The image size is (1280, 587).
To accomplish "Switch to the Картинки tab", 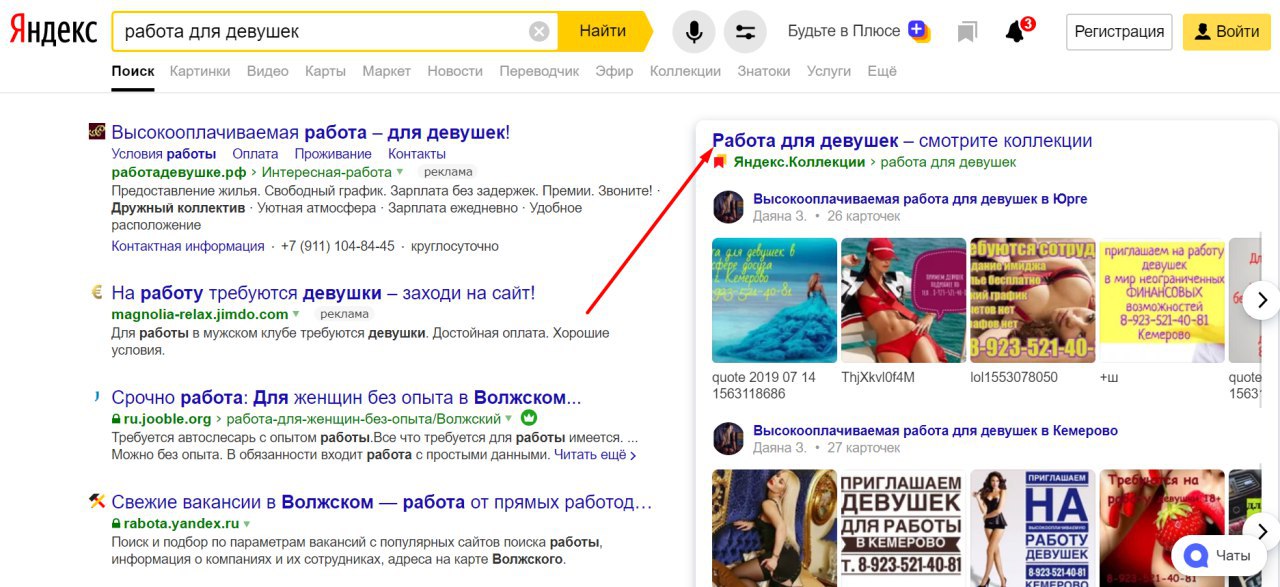I will click(200, 71).
